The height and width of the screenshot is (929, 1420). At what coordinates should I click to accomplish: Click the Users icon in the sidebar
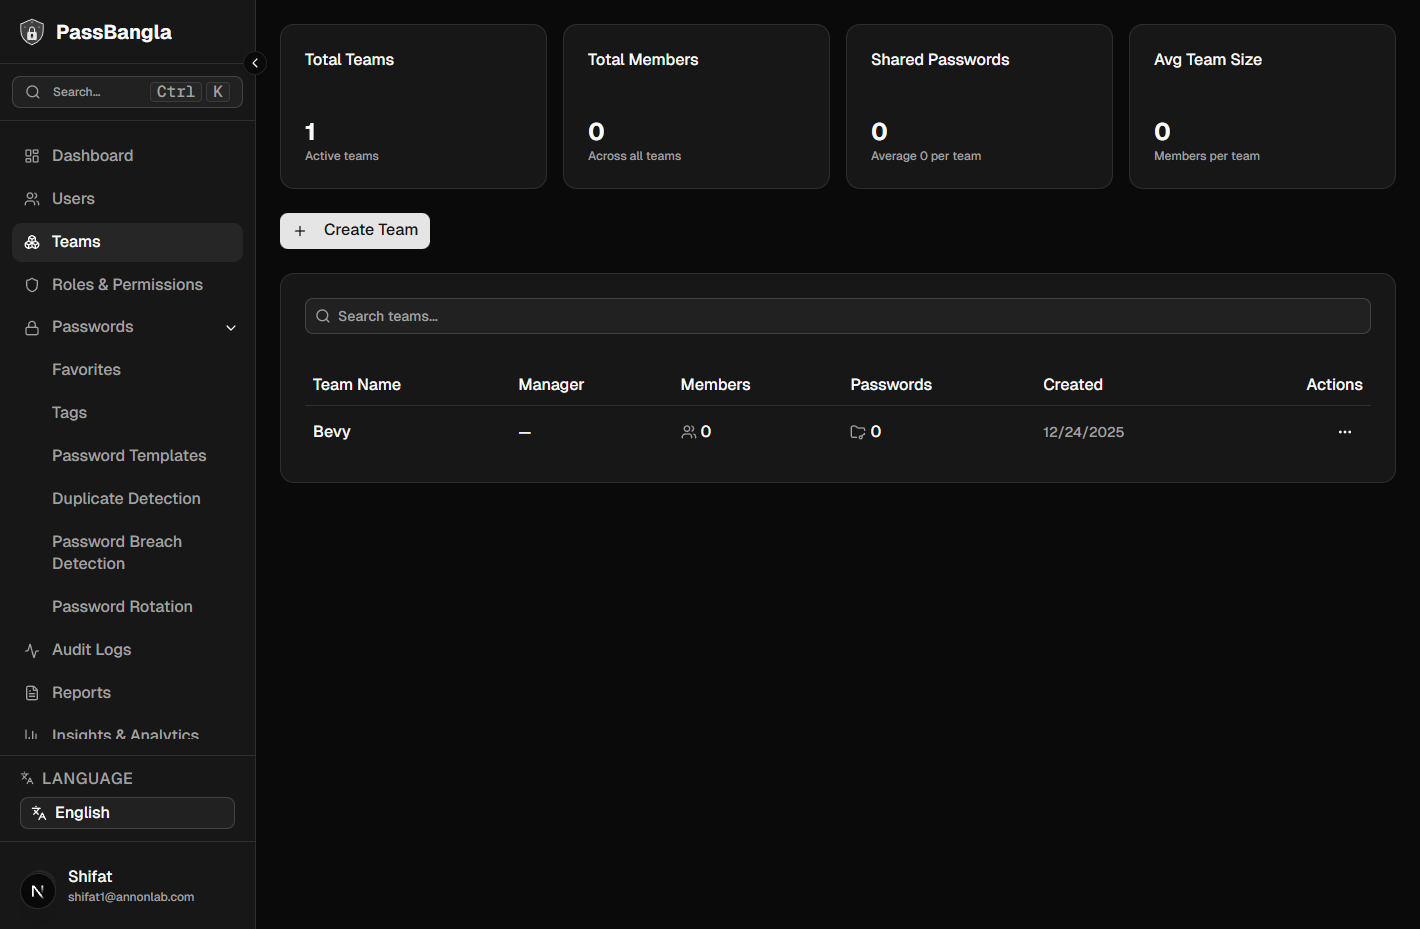click(x=32, y=199)
